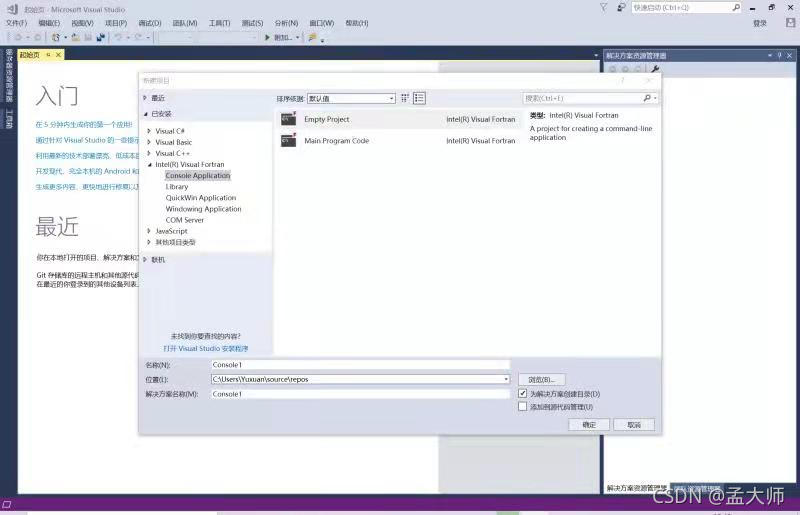Pin the Solution Explorer panel

[x=780, y=55]
